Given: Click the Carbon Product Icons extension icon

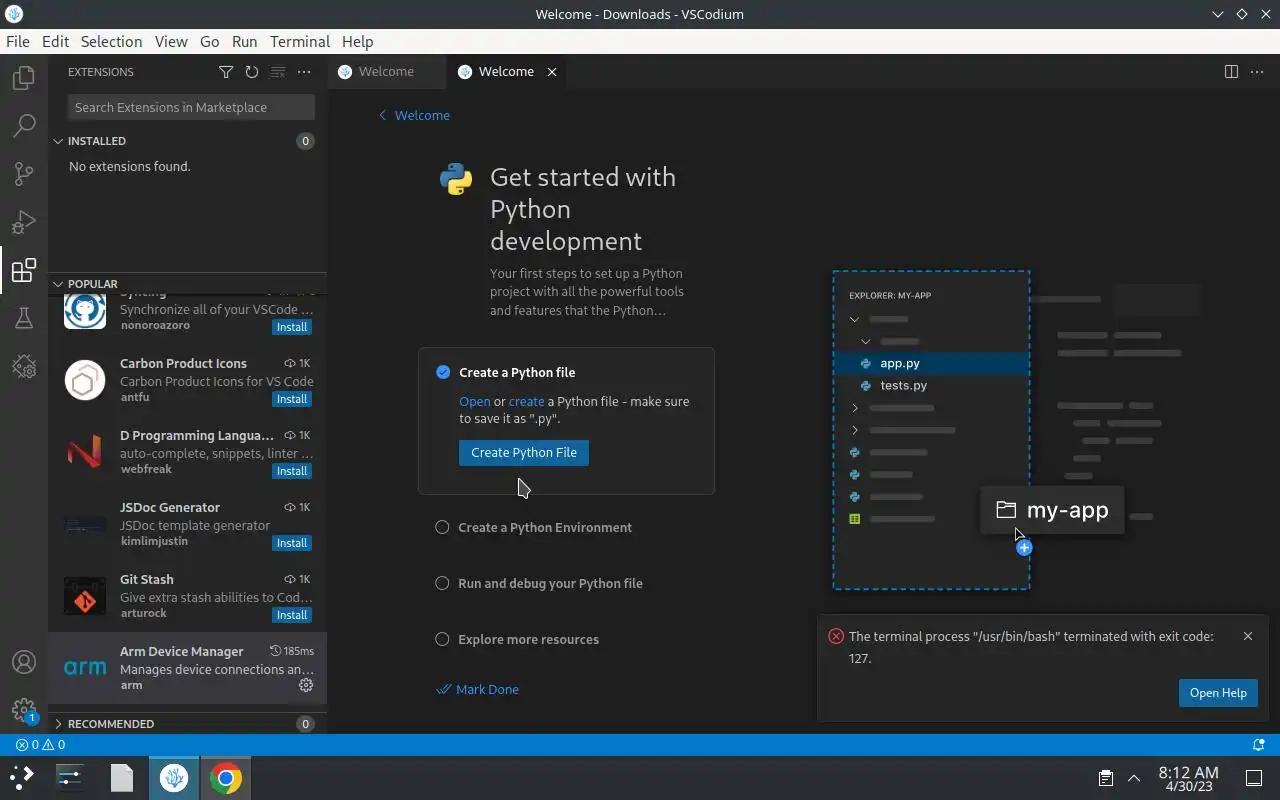Looking at the screenshot, I should 85,381.
